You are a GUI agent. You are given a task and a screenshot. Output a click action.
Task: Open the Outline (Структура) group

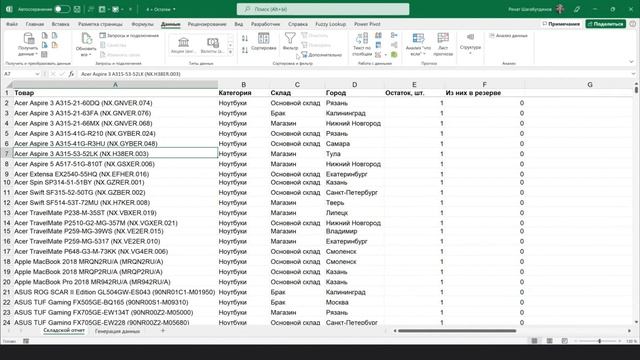point(470,44)
